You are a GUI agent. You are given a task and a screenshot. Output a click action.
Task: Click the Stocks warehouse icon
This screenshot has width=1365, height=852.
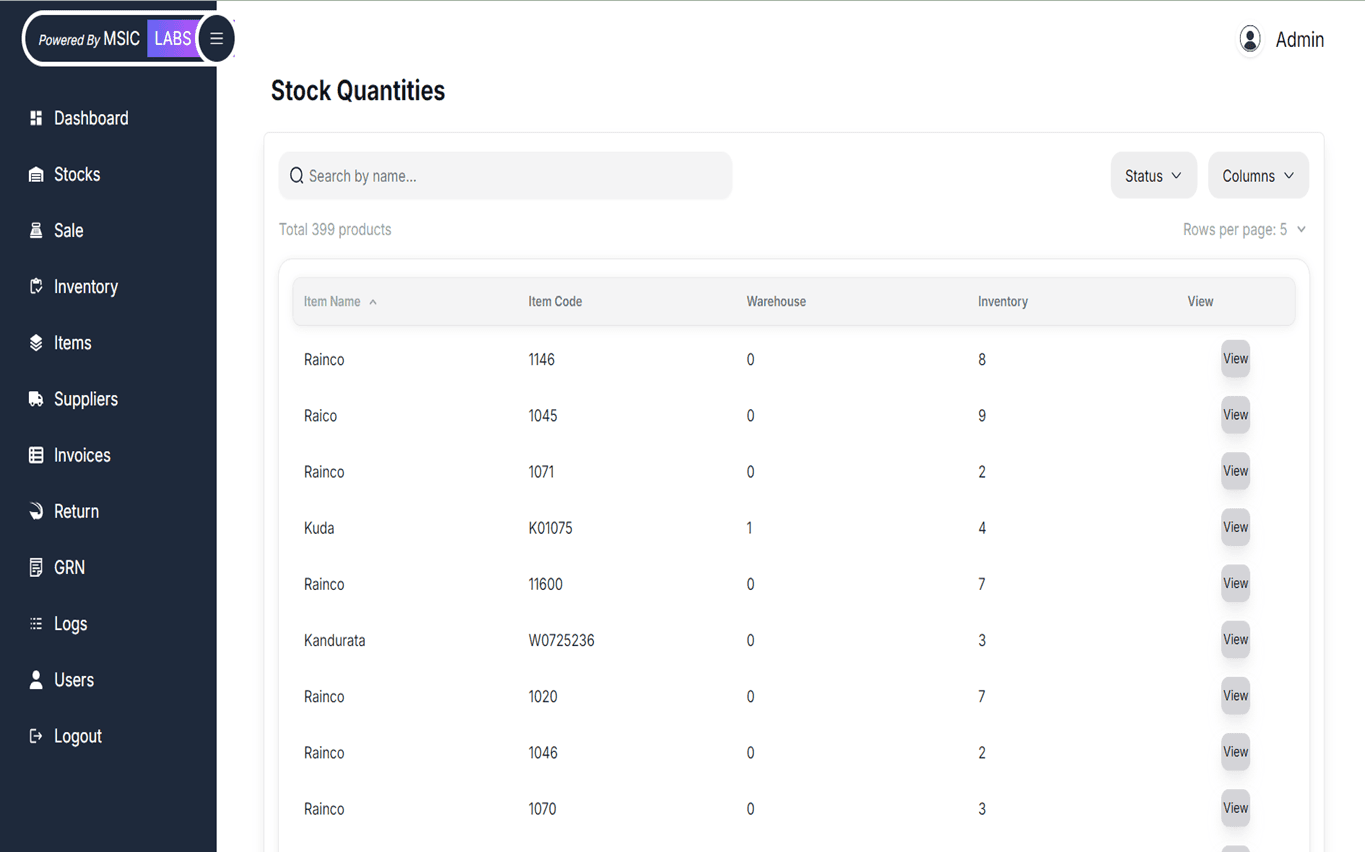[x=36, y=175]
